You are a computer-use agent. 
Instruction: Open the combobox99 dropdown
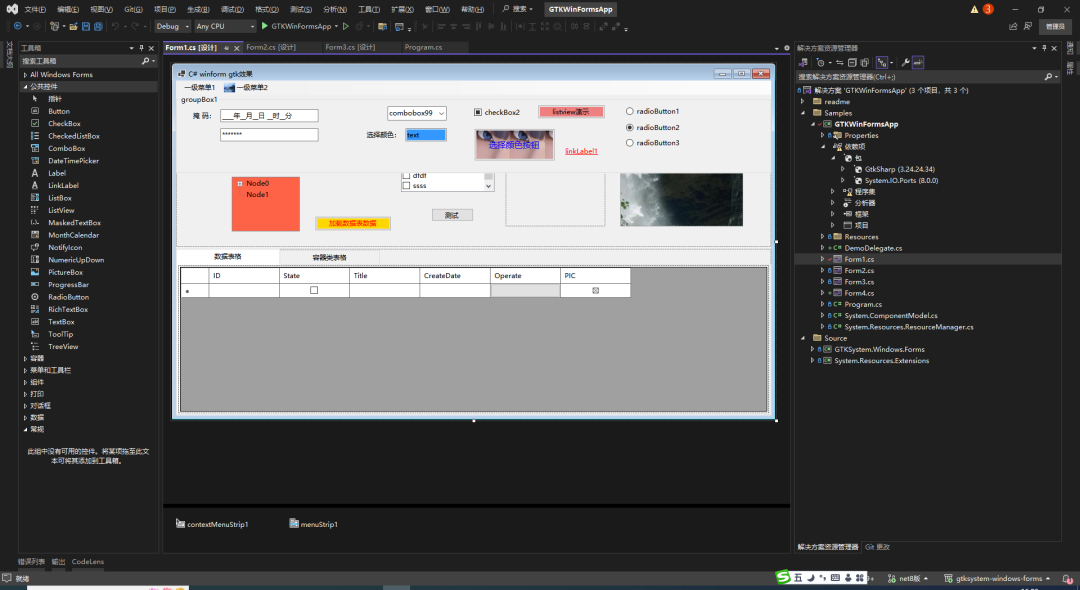[441, 114]
